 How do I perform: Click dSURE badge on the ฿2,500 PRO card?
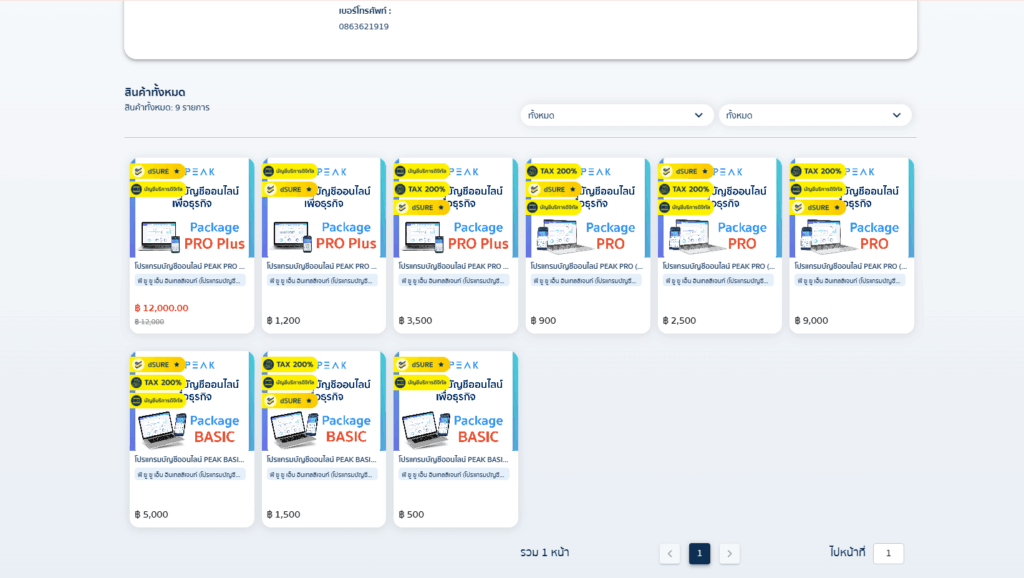click(685, 171)
